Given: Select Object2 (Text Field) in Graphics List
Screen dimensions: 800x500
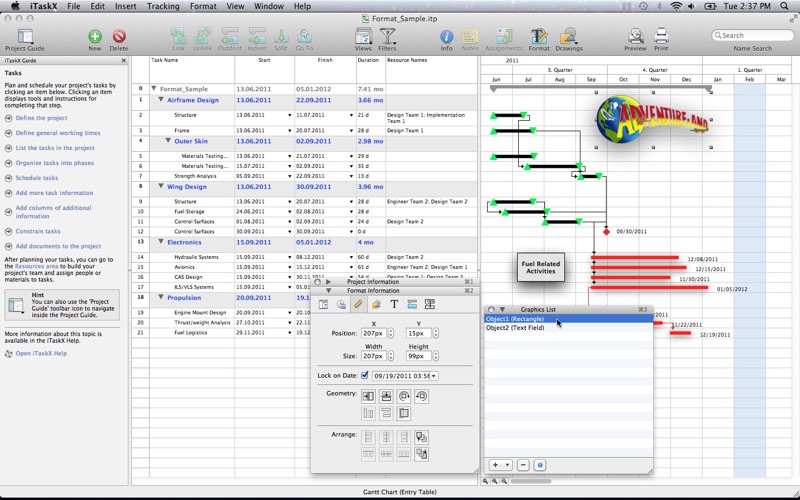Looking at the screenshot, I should tap(568, 328).
